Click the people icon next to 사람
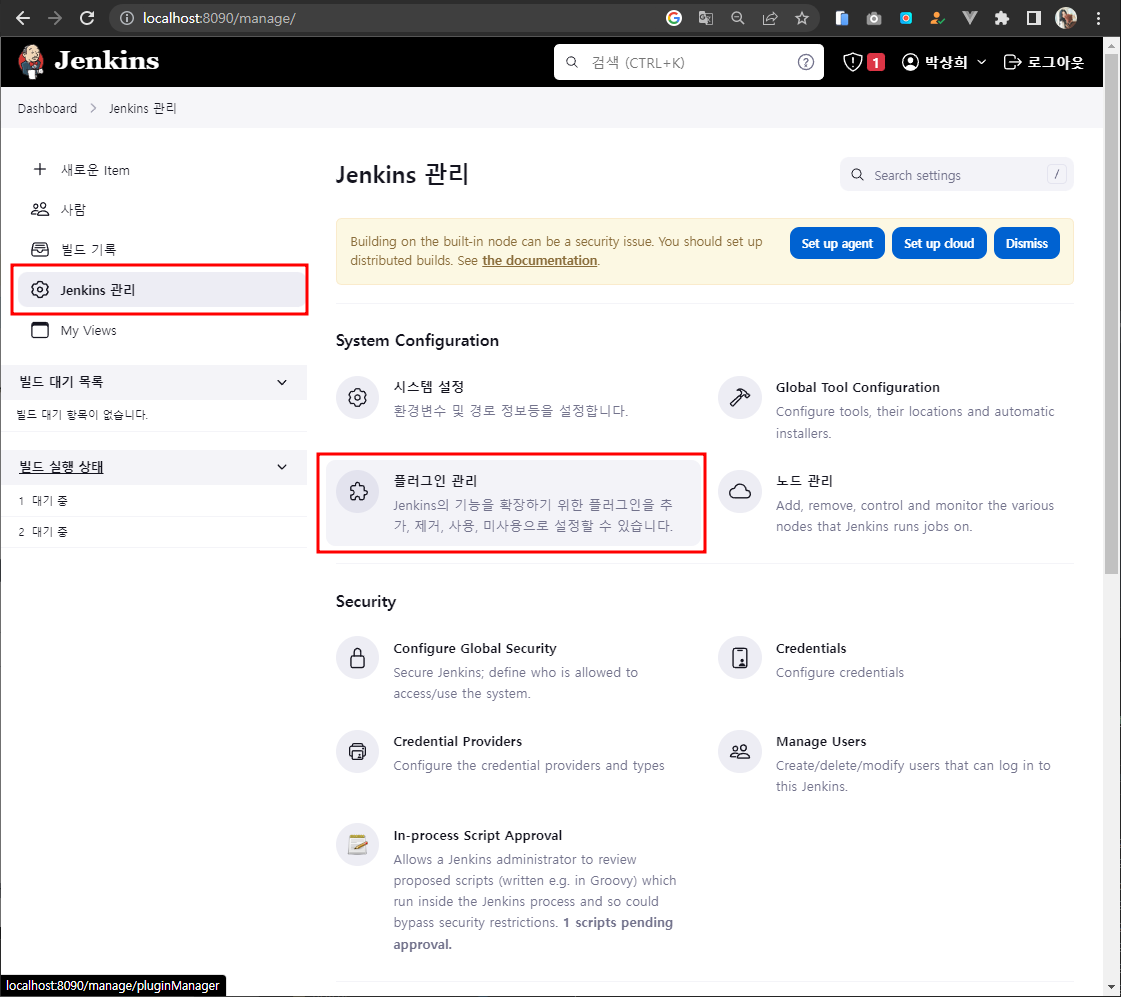Image resolution: width=1121 pixels, height=997 pixels. [x=40, y=209]
